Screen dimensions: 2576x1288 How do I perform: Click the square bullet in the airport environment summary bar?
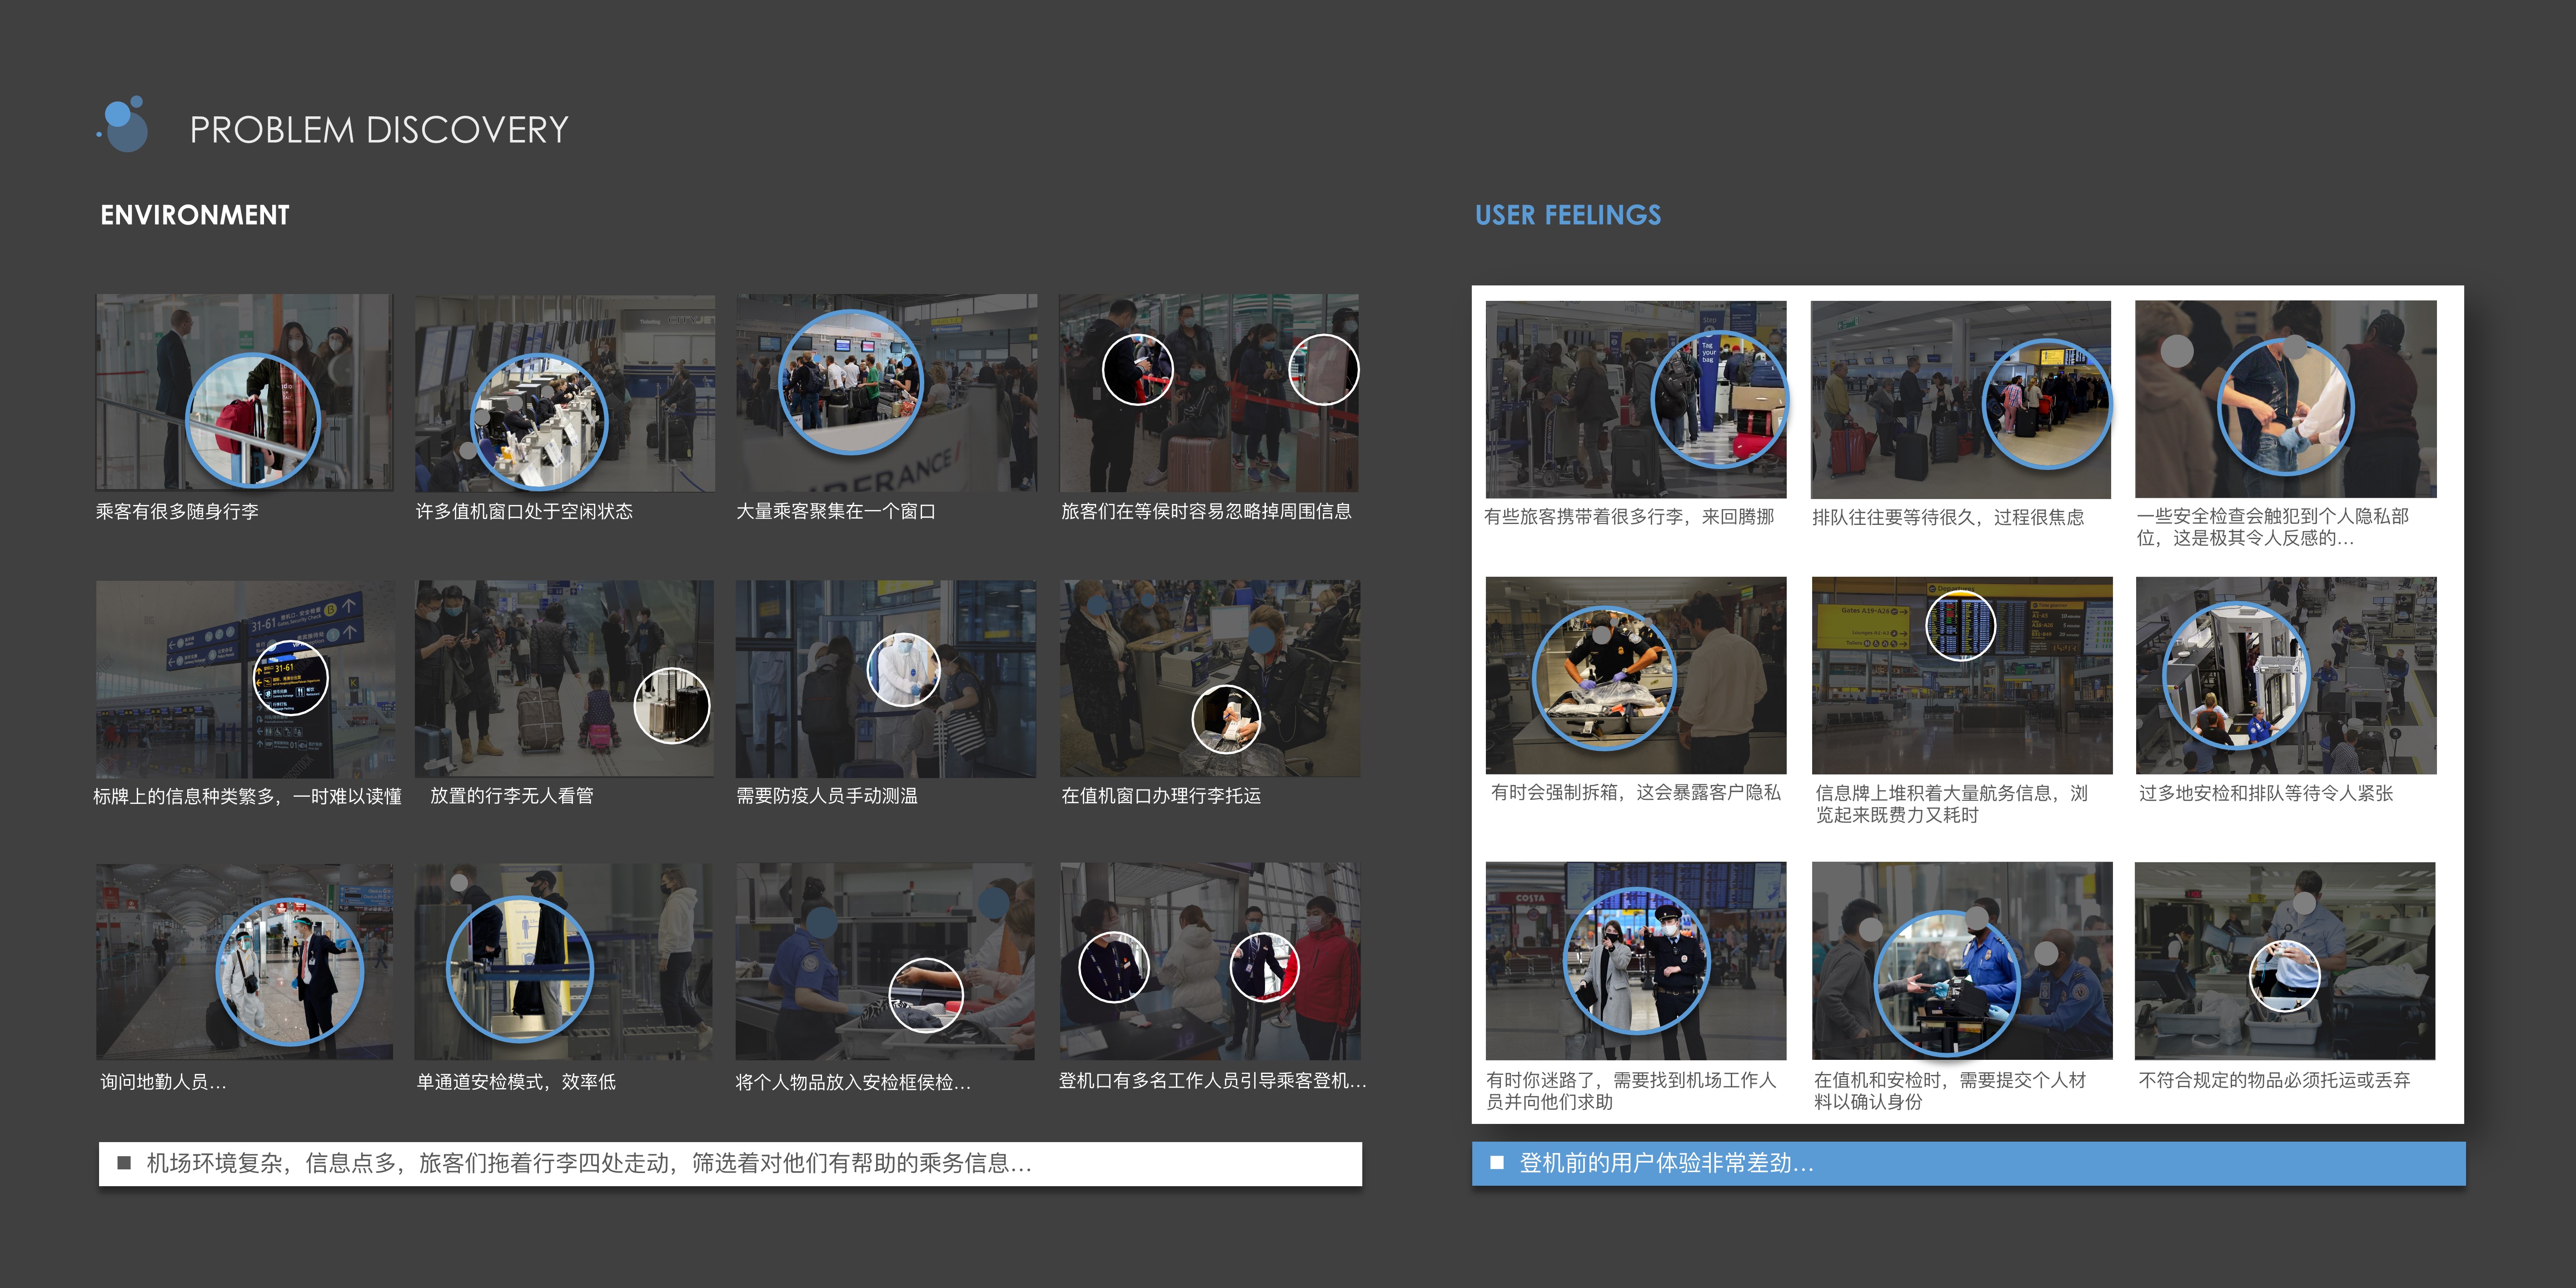pyautogui.click(x=125, y=1162)
